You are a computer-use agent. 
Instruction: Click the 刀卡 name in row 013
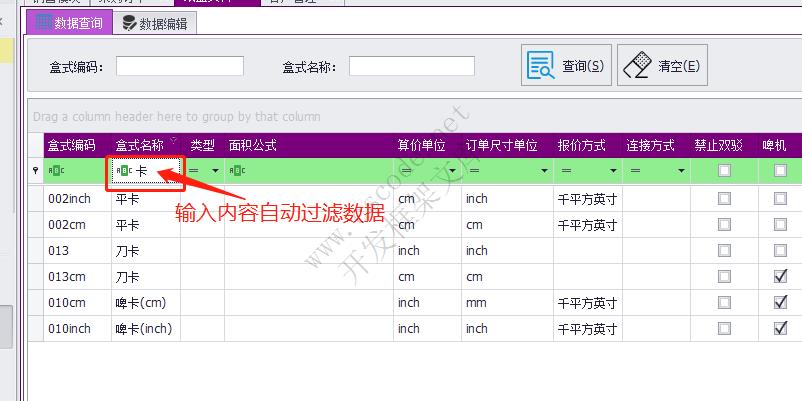[x=127, y=251]
